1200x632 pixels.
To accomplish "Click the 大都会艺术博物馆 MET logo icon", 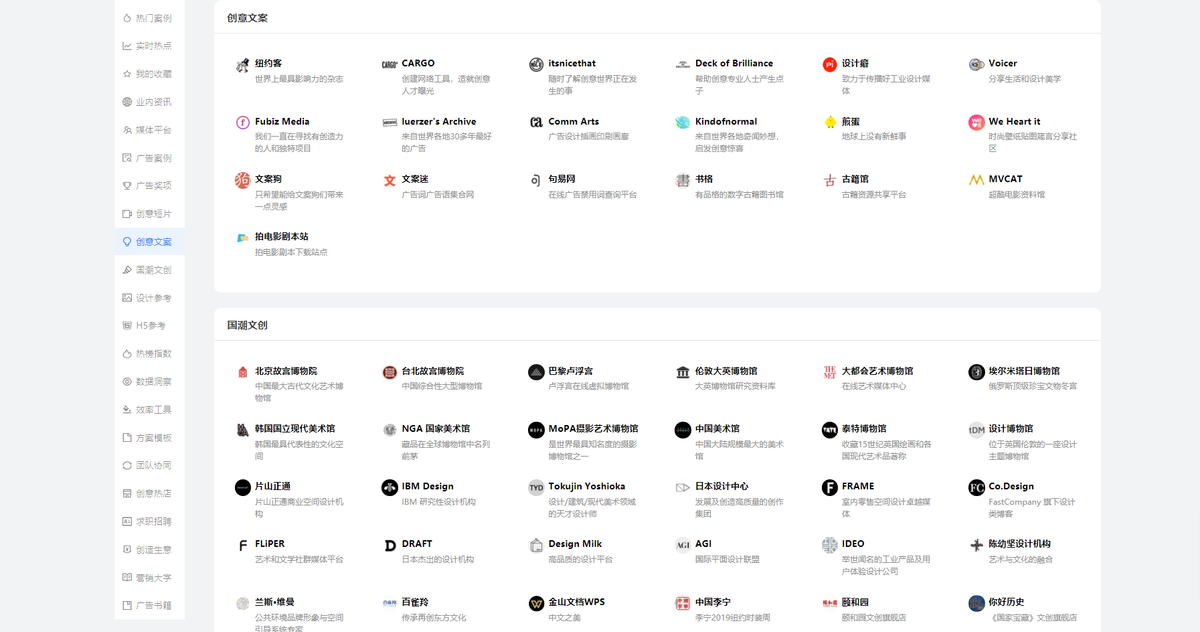I will point(830,372).
